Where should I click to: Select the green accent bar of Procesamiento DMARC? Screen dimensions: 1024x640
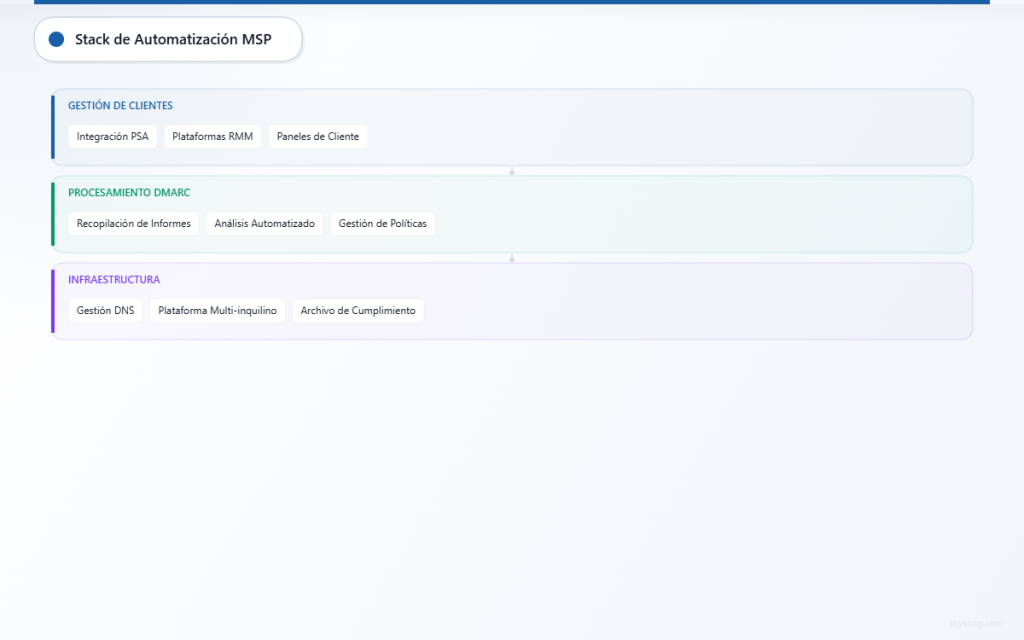[x=52, y=214]
